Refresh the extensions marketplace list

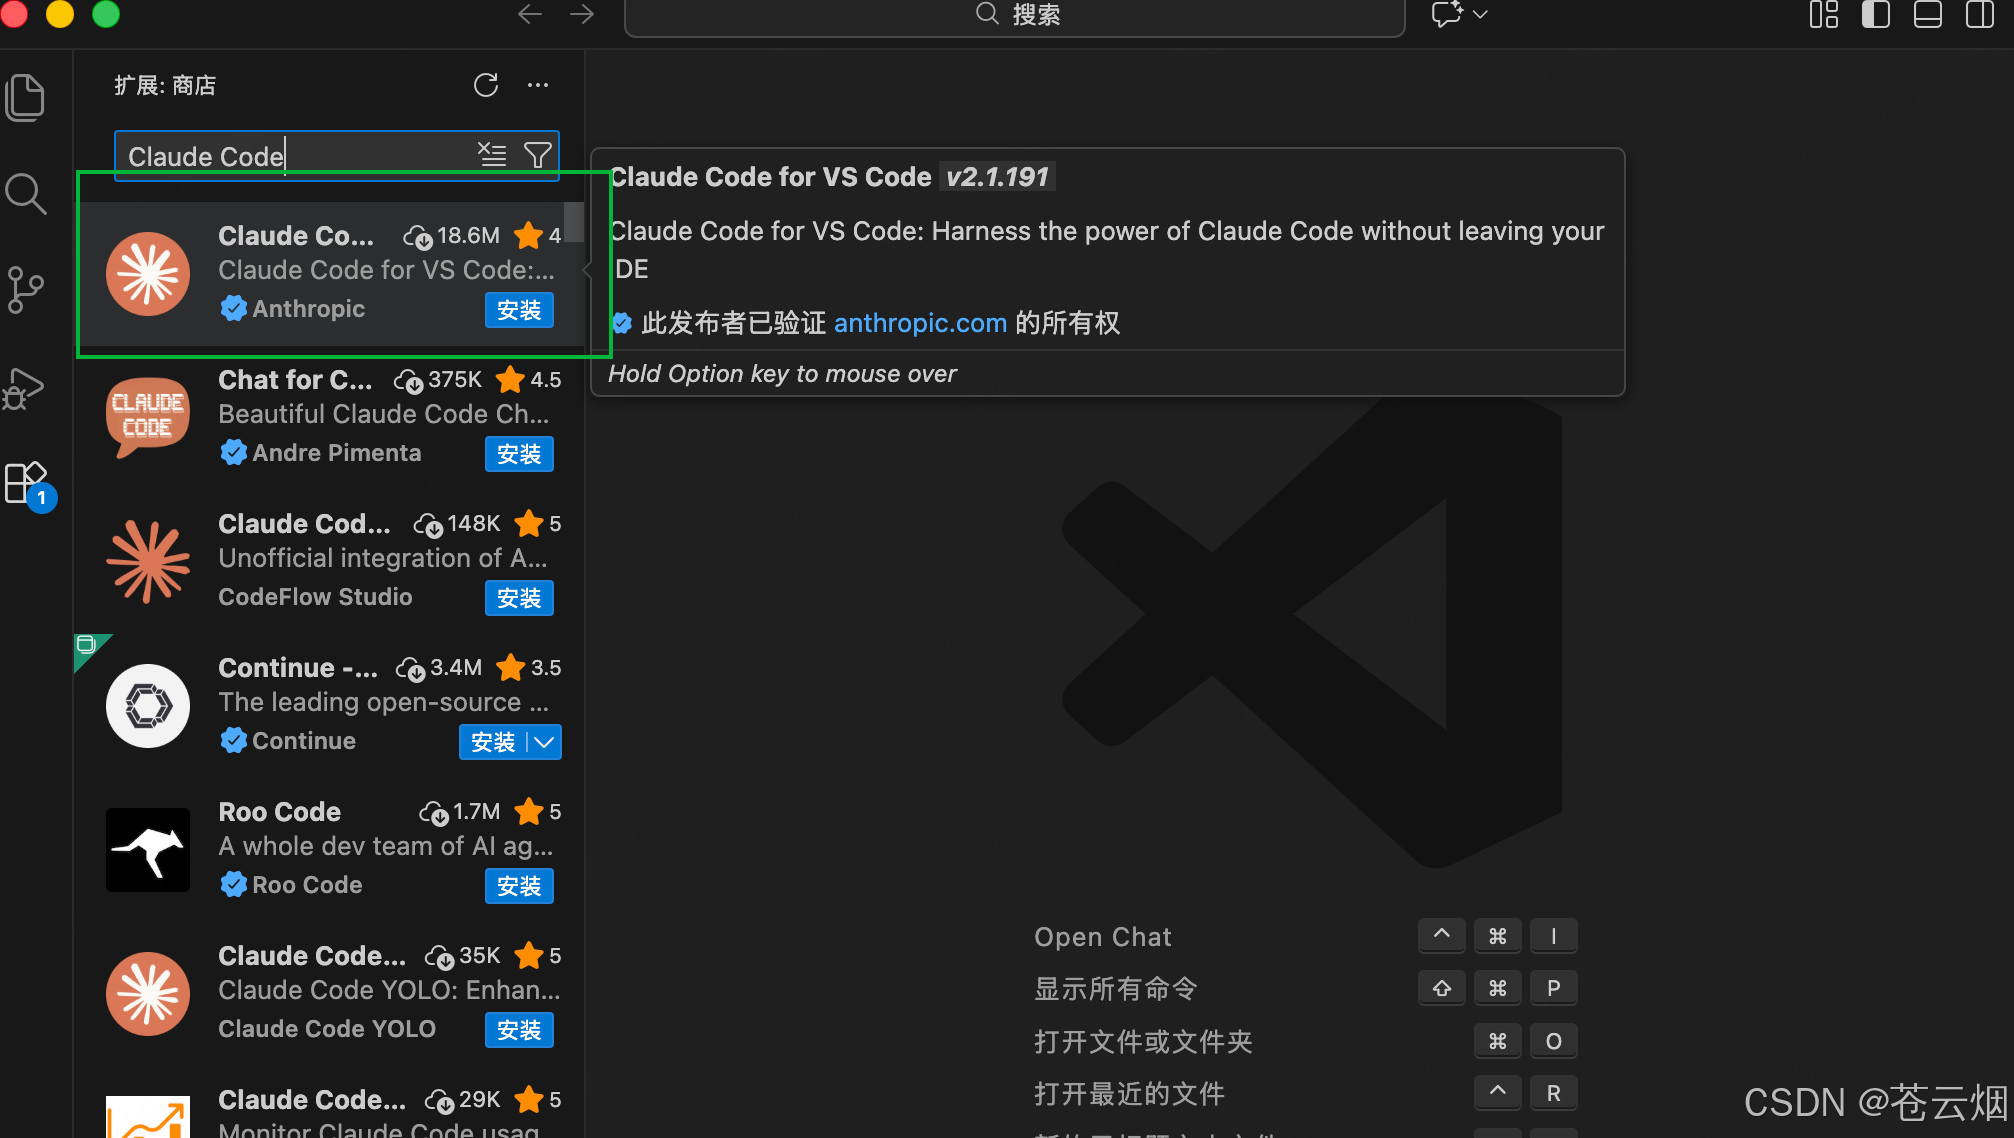click(486, 85)
